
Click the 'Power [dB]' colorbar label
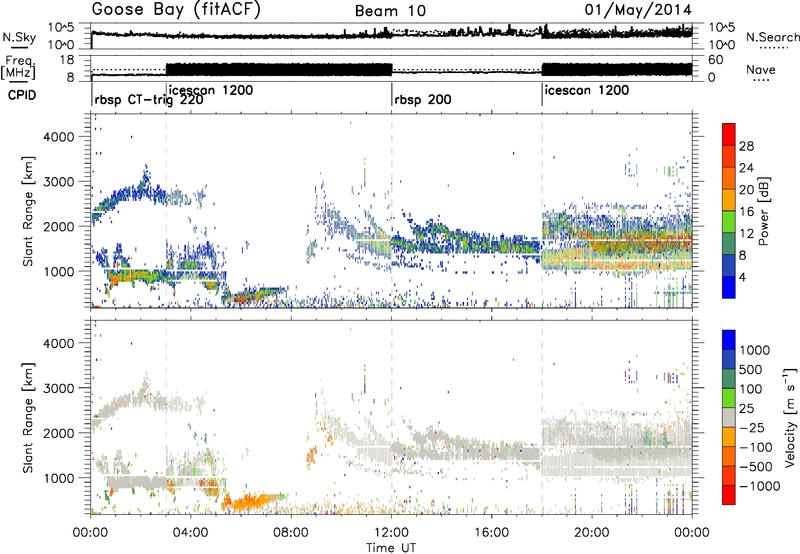click(x=763, y=212)
